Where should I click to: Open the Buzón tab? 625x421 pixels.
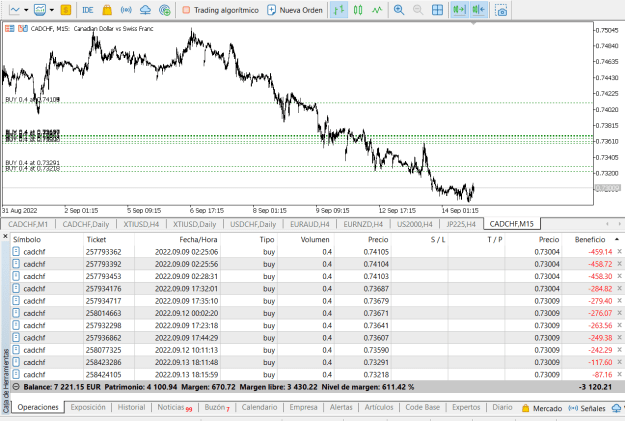217,407
